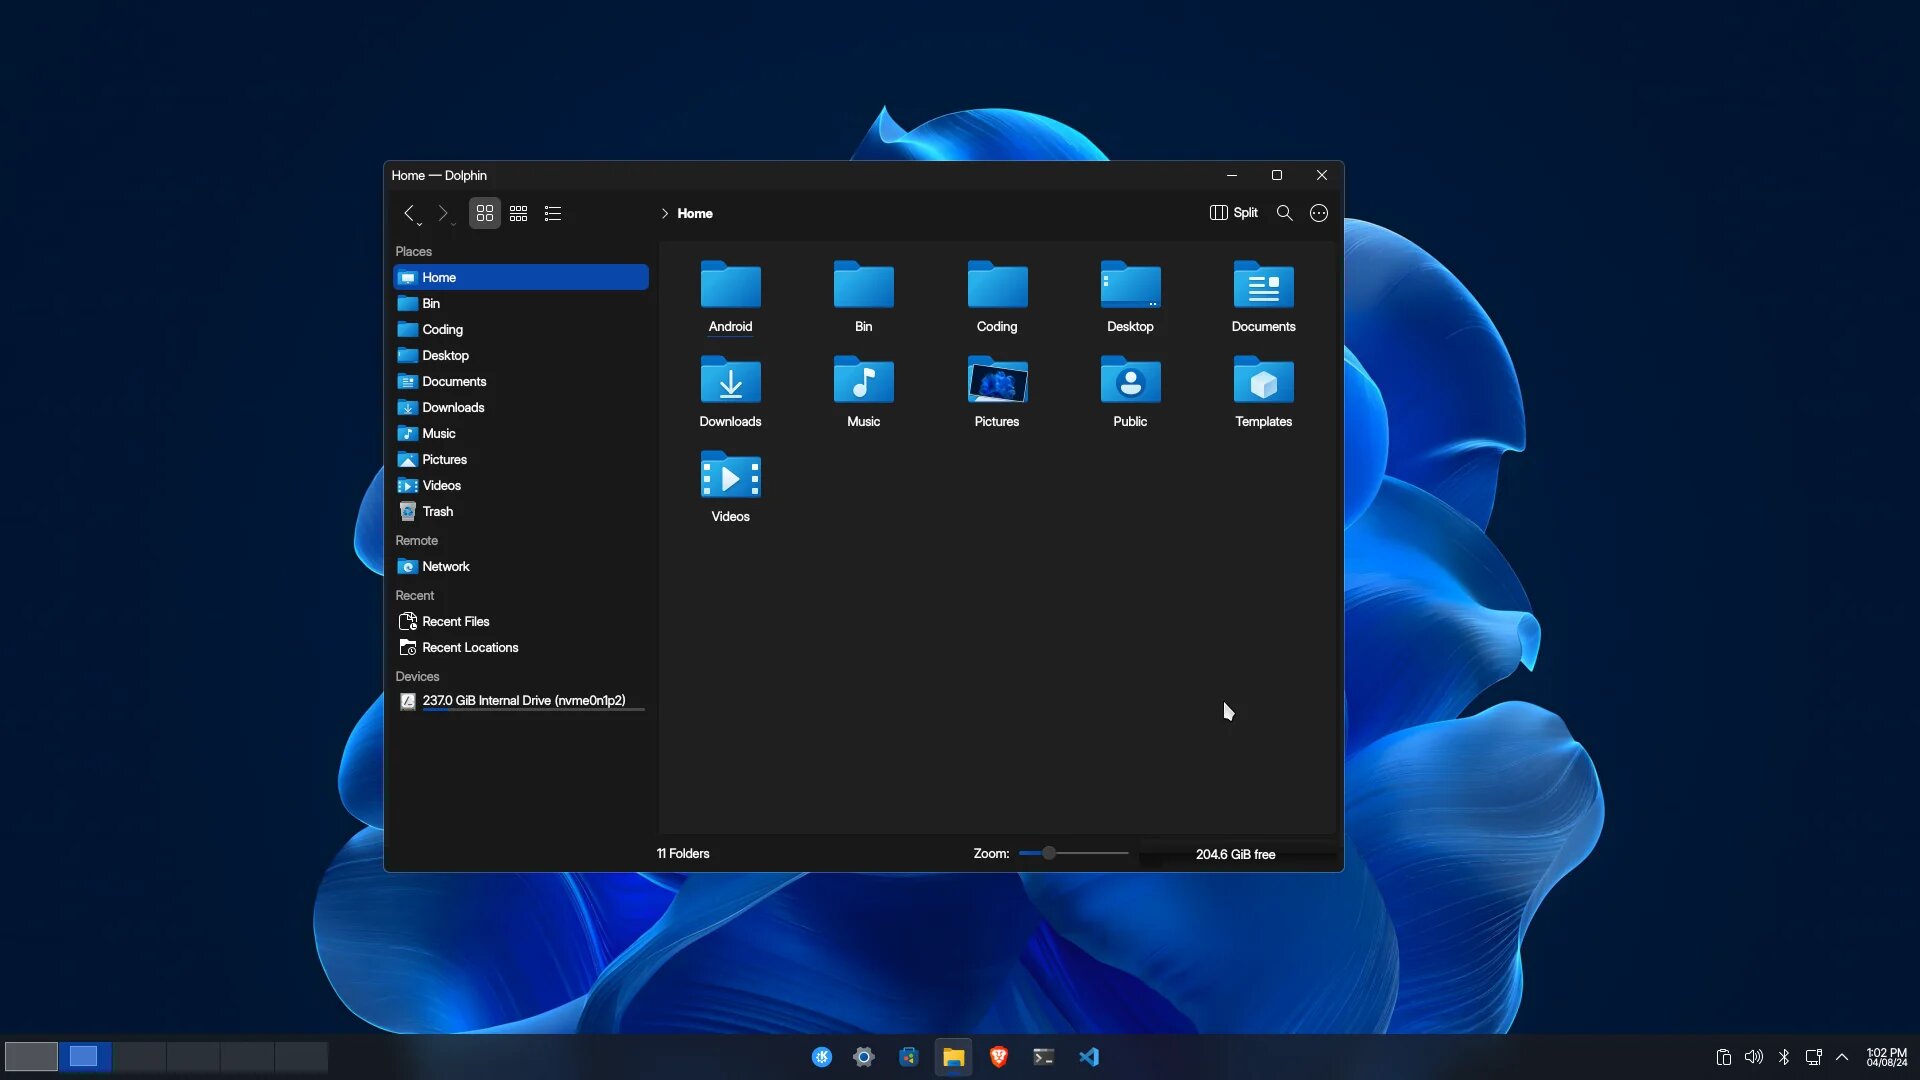The image size is (1920, 1080).
Task: Open the clock showing 1:02 PM
Action: pyautogui.click(x=1887, y=1057)
